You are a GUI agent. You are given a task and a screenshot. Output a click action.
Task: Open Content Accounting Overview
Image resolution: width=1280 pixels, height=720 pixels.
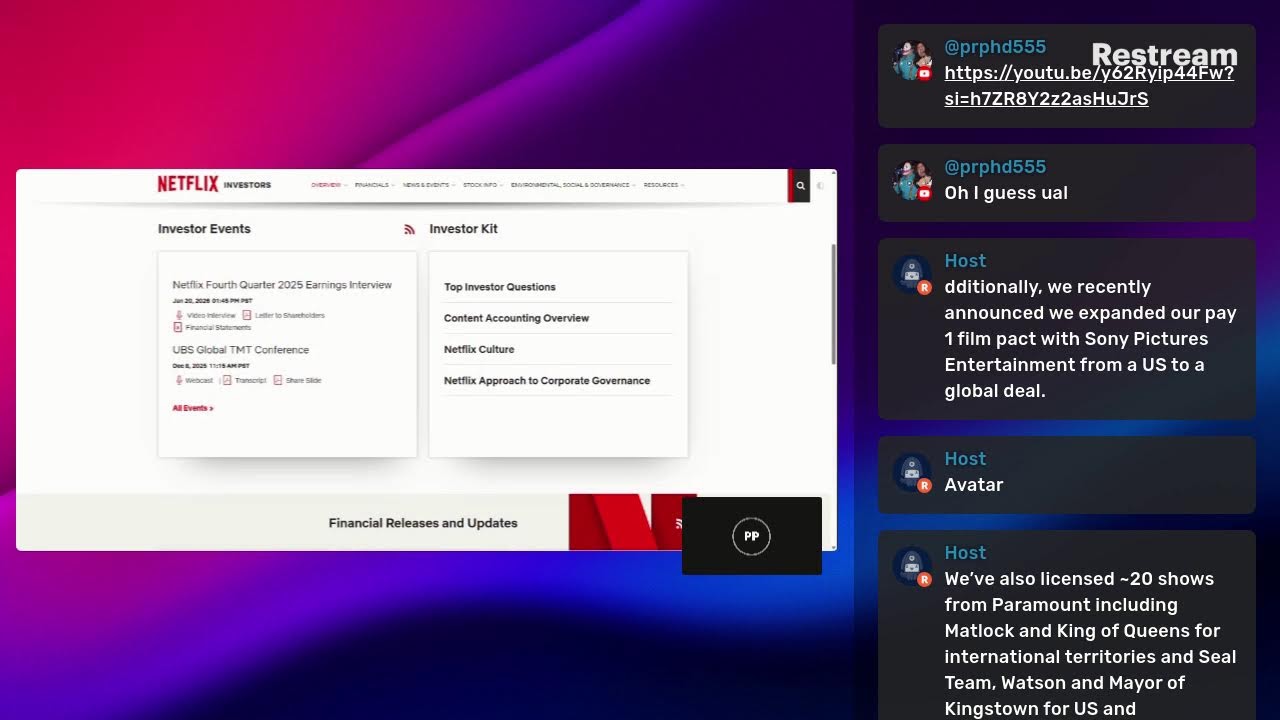click(x=516, y=318)
